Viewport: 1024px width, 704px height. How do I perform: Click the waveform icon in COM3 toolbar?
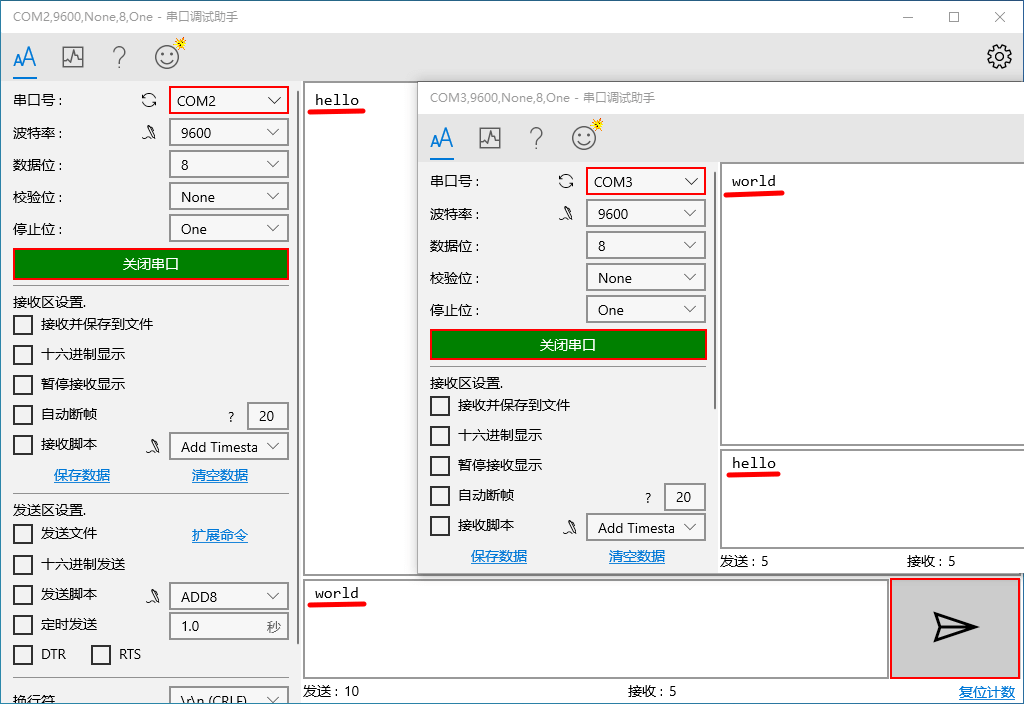pyautogui.click(x=488, y=137)
